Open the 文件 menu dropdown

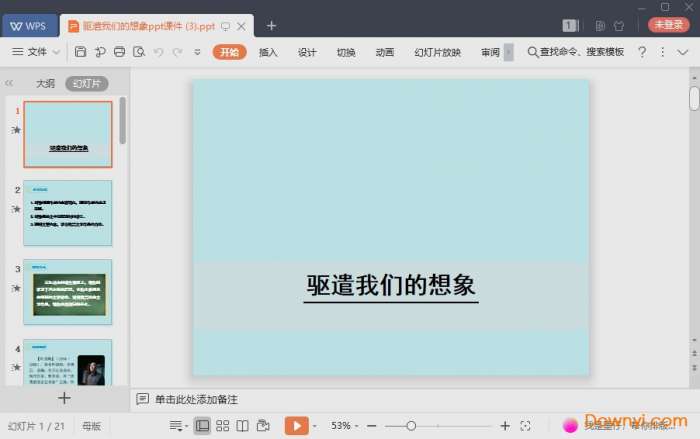click(36, 52)
